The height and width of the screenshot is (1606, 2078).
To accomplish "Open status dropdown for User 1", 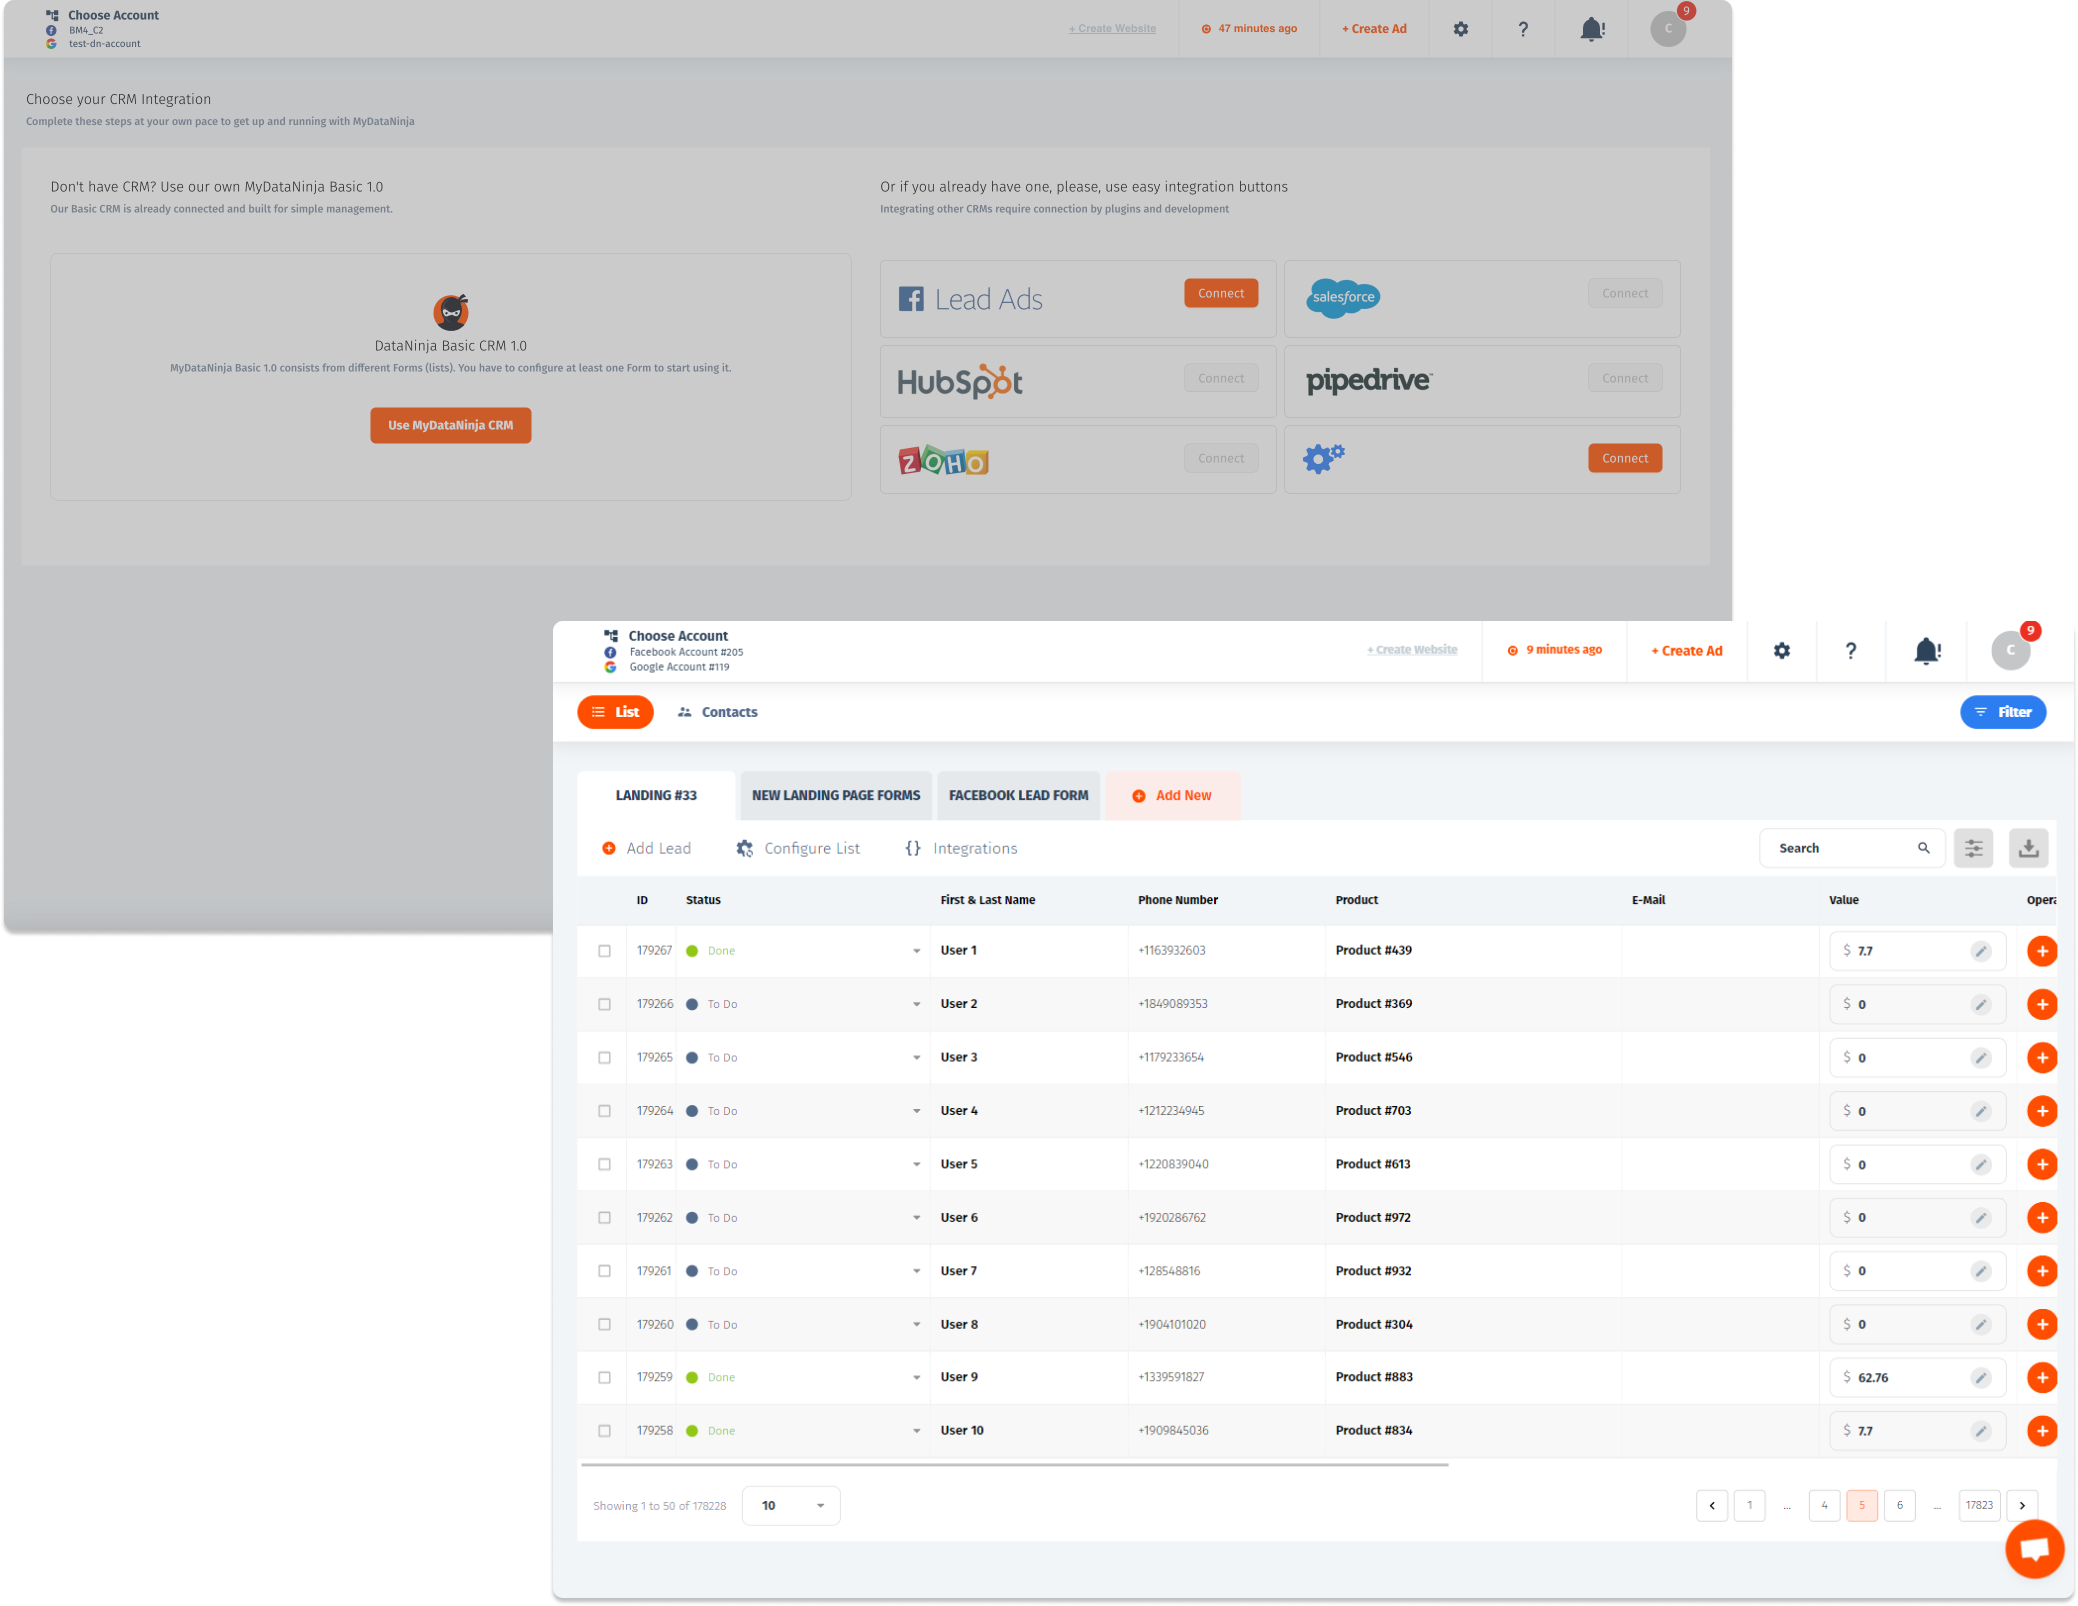I will [916, 951].
